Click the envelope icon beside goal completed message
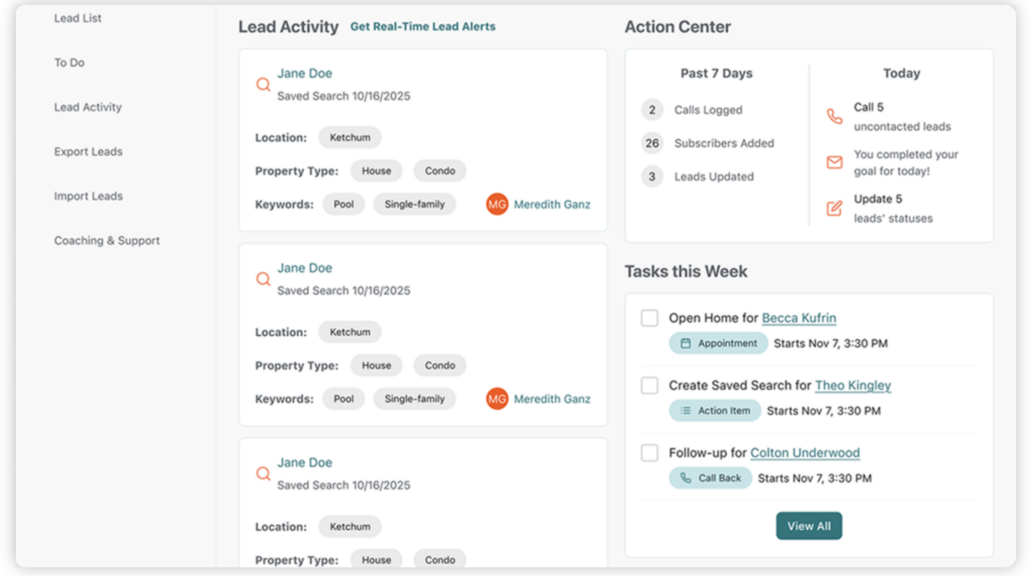 [834, 162]
